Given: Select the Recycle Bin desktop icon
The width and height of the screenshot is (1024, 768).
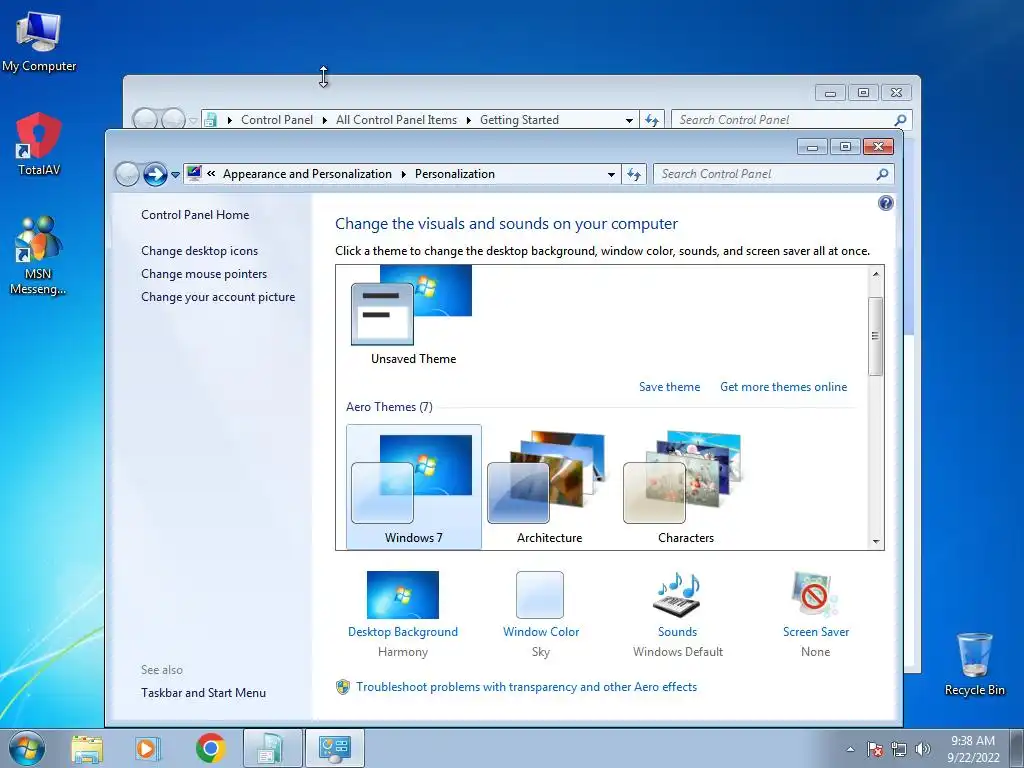Looking at the screenshot, I should pyautogui.click(x=974, y=664).
